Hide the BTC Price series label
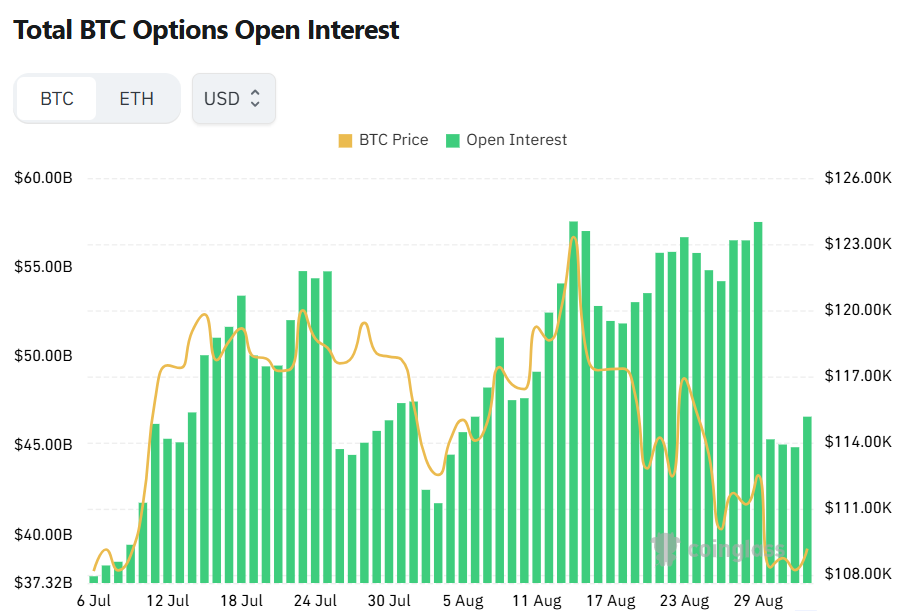 pyautogui.click(x=394, y=140)
